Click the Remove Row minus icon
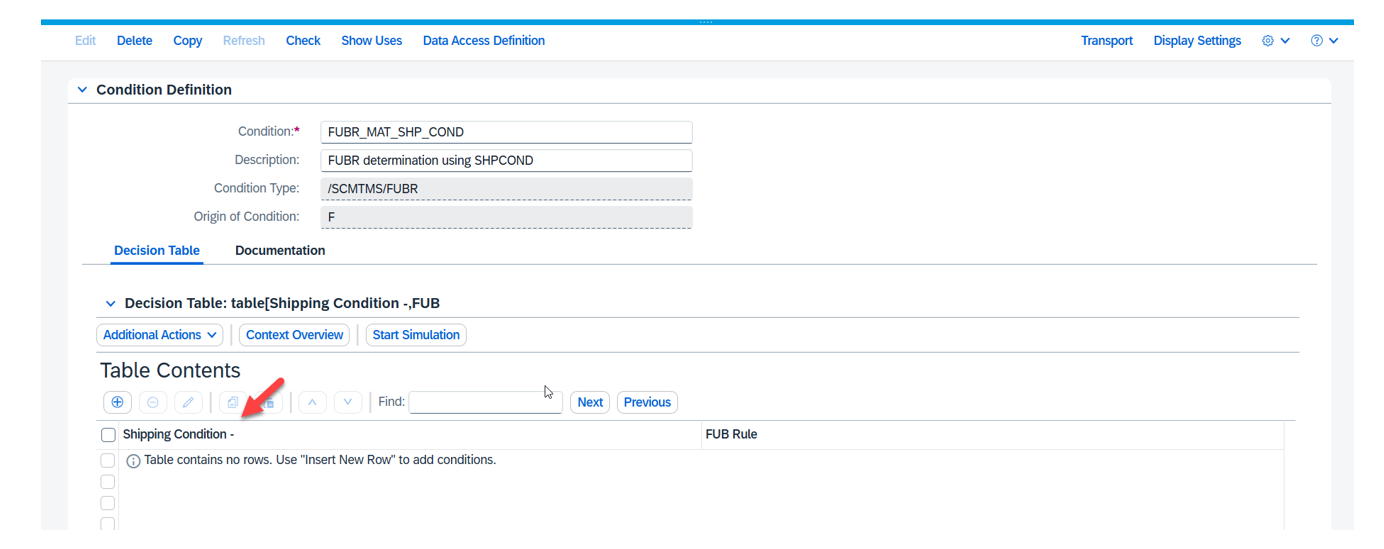The image size is (1384, 549). click(153, 402)
